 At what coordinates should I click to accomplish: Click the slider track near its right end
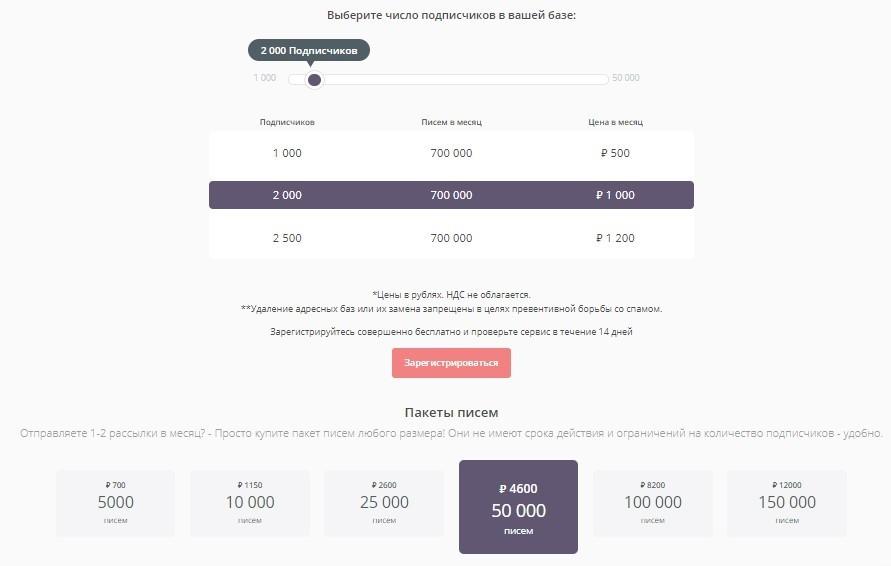tap(595, 79)
